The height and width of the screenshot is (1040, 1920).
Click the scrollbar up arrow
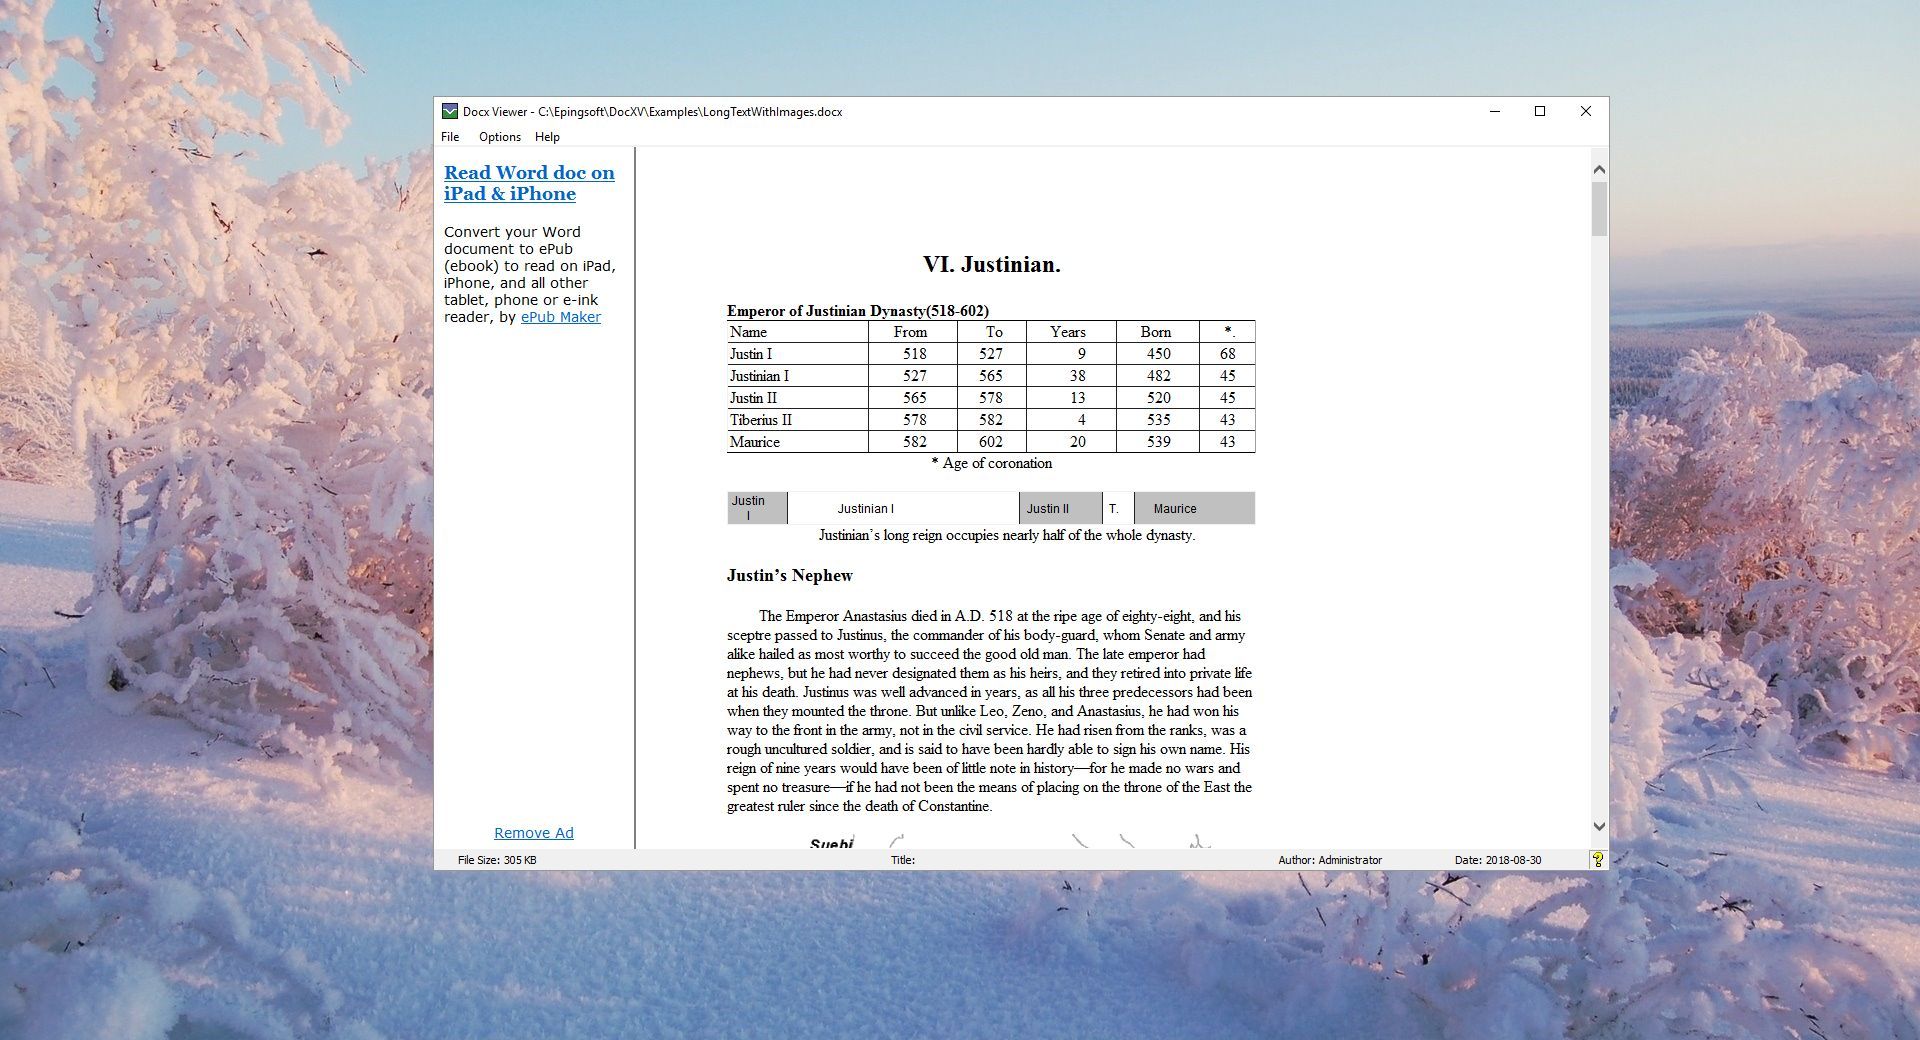(x=1599, y=170)
